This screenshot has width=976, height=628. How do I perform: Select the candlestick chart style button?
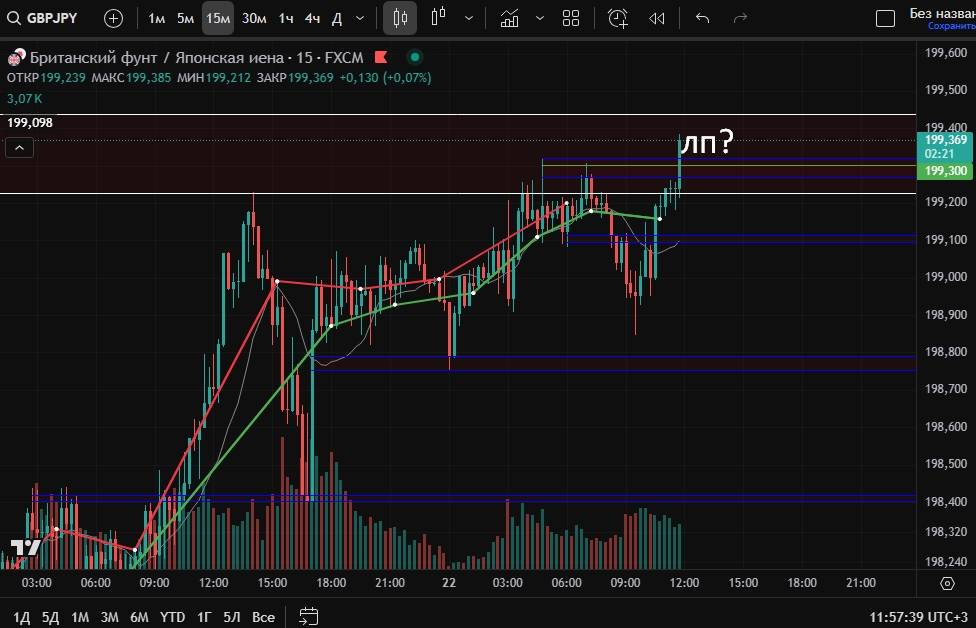pos(400,18)
